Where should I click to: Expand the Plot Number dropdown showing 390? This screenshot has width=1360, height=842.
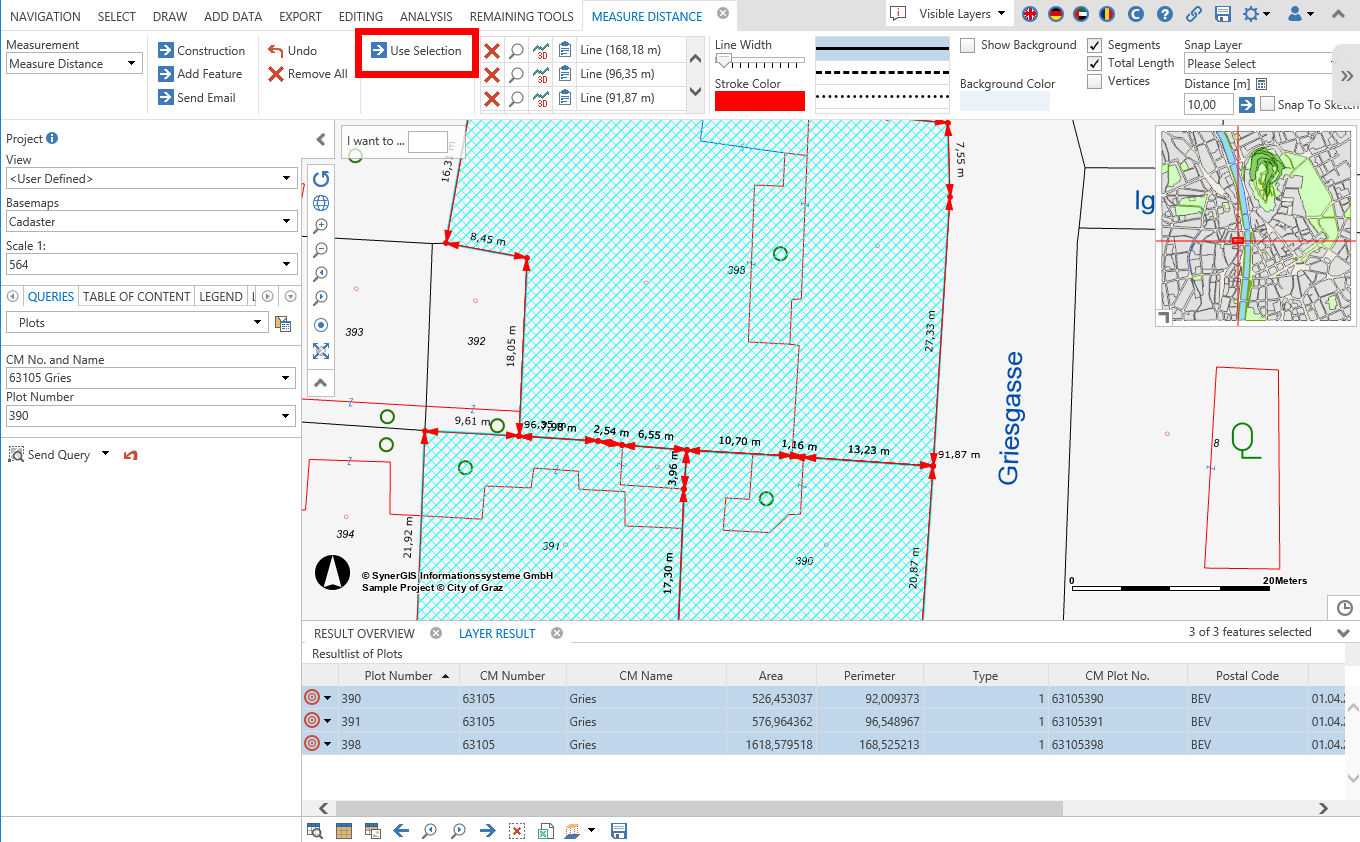(x=150, y=415)
